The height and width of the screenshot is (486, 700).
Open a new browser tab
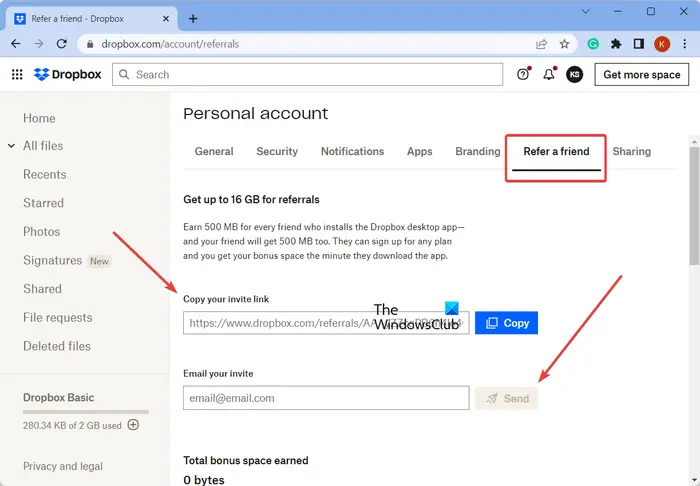193,19
